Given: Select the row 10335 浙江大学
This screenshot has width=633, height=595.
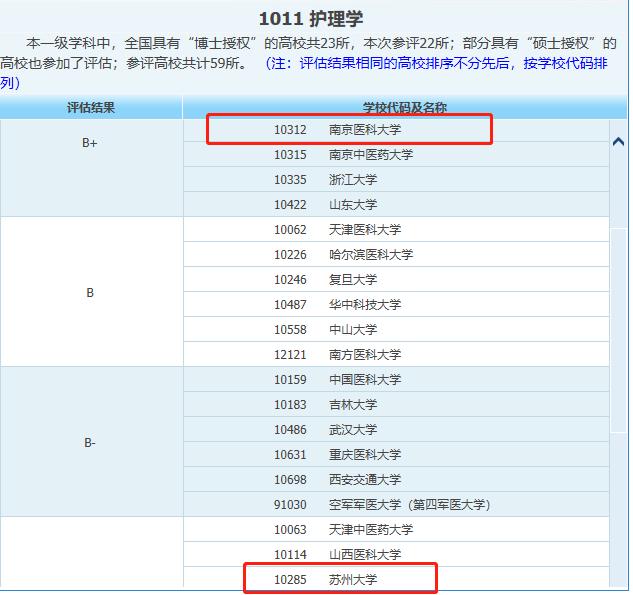Looking at the screenshot, I should tap(396, 180).
